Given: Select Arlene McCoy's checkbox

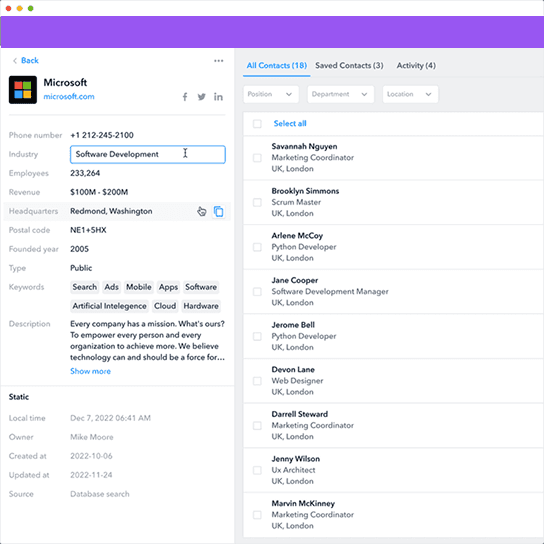Looking at the screenshot, I should (x=257, y=247).
